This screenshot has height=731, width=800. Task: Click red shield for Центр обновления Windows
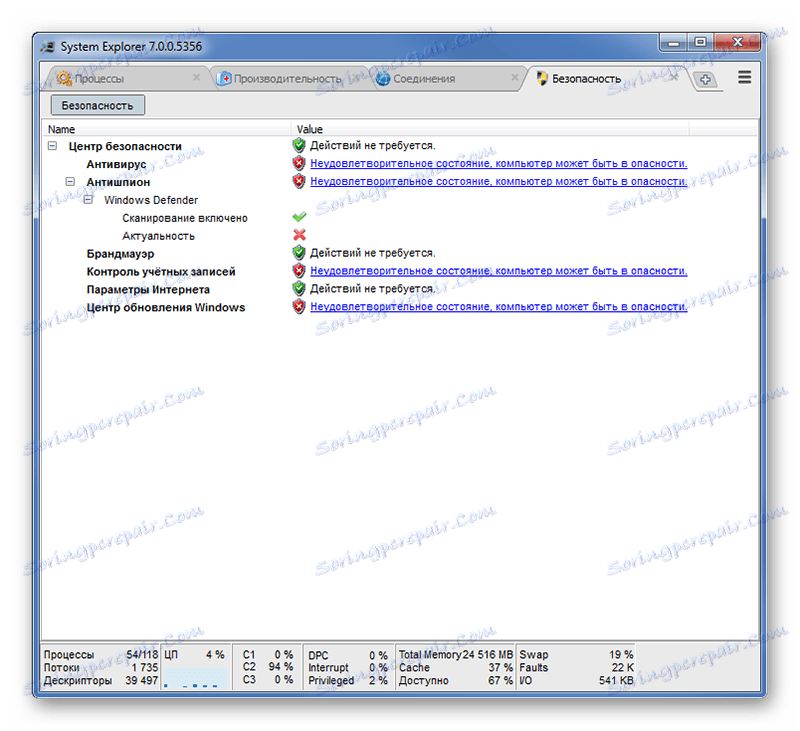tap(299, 306)
